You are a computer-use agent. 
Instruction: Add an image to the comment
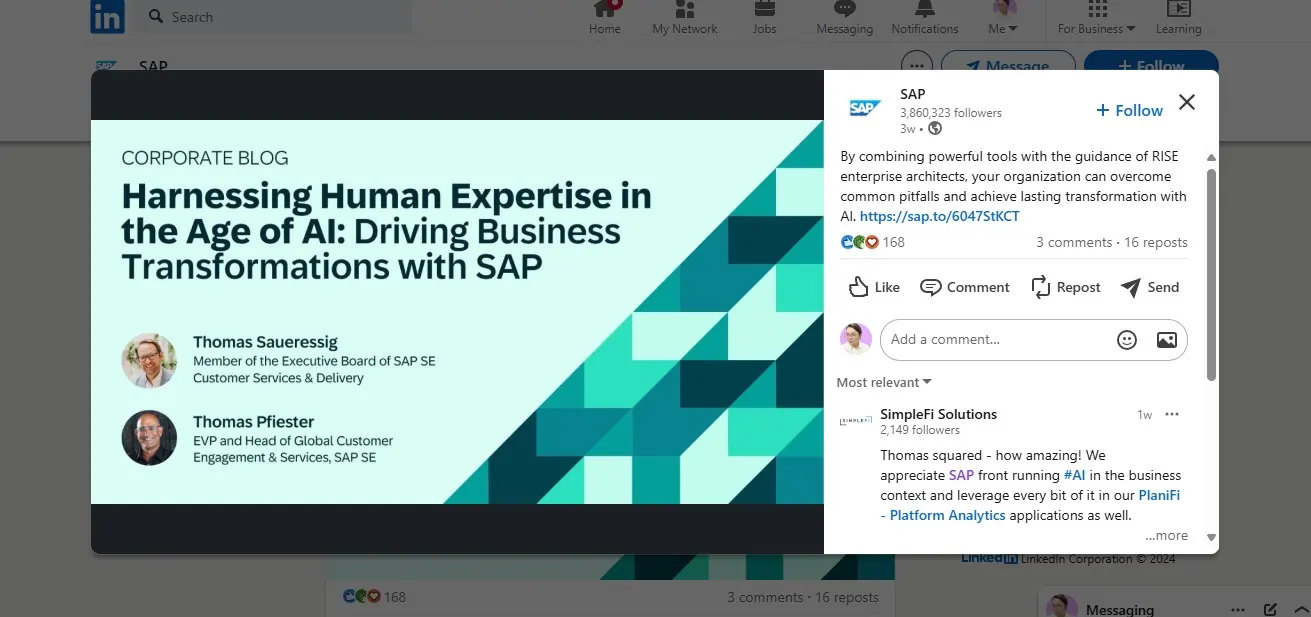pyautogui.click(x=1166, y=340)
